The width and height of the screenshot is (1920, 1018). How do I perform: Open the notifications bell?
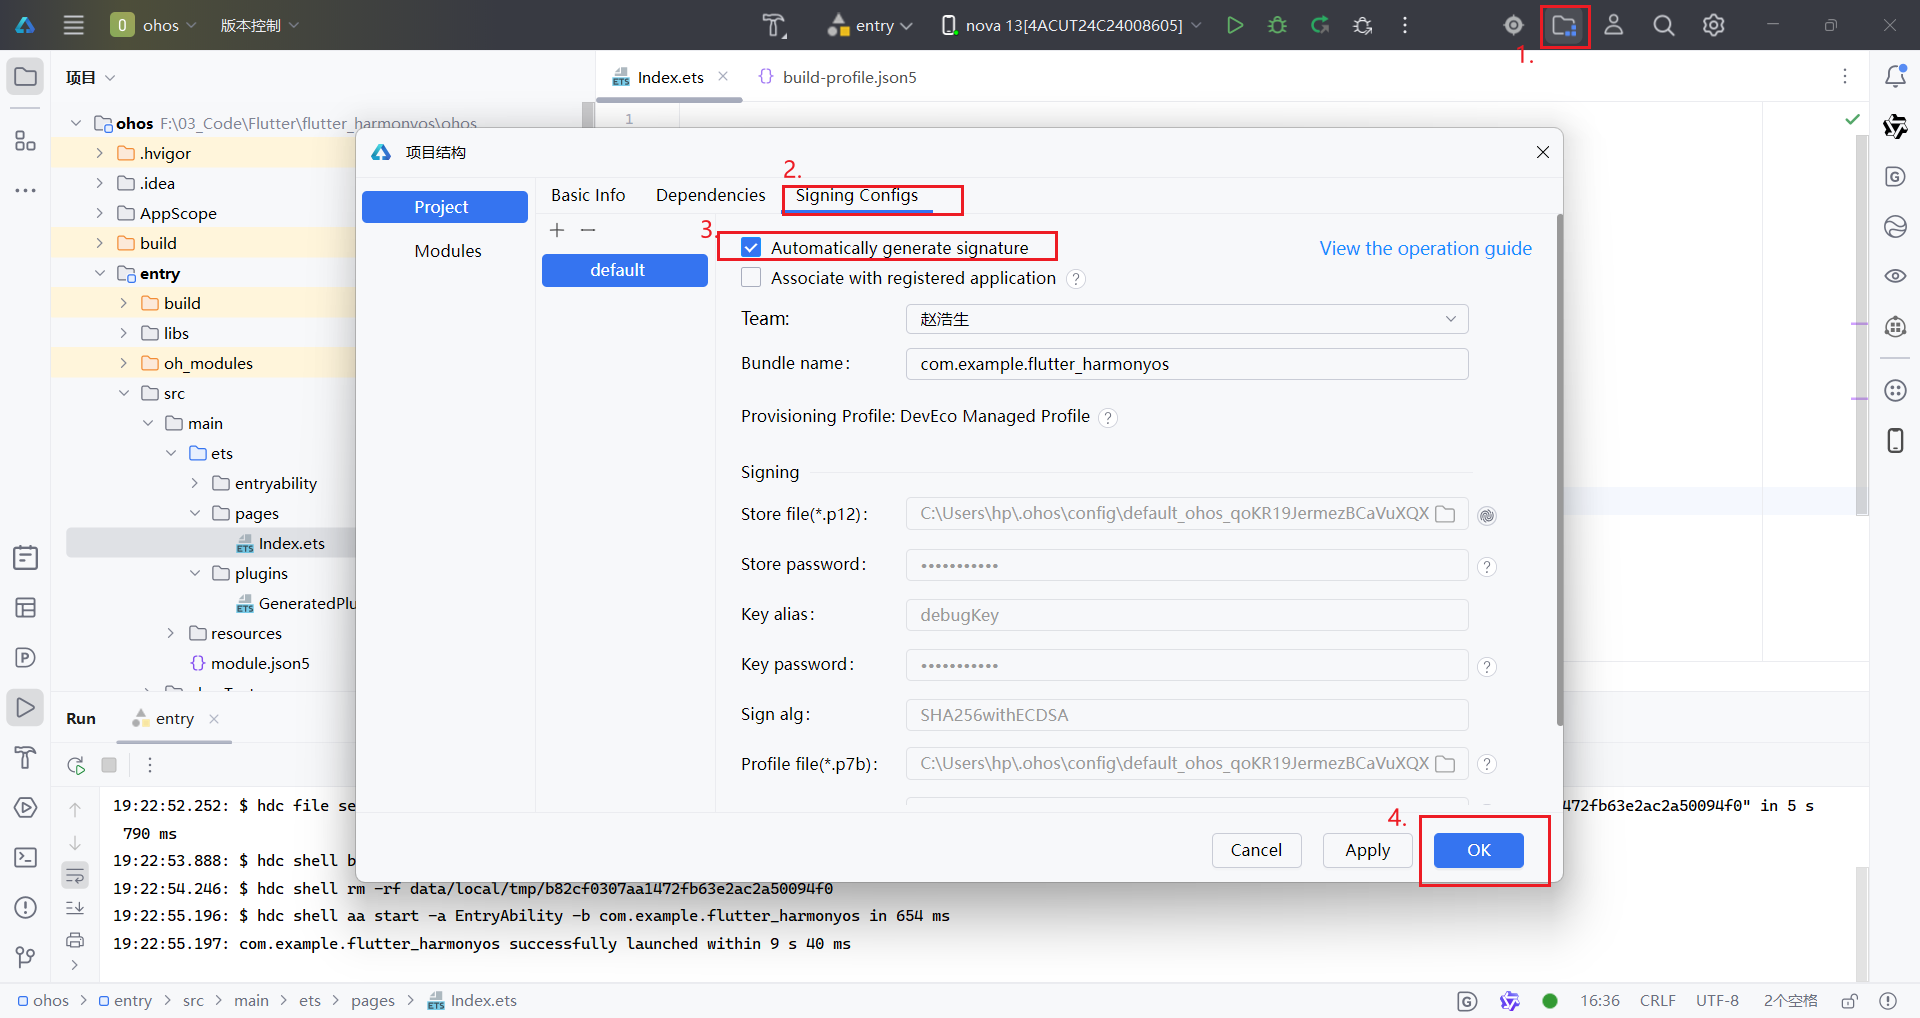tap(1895, 76)
